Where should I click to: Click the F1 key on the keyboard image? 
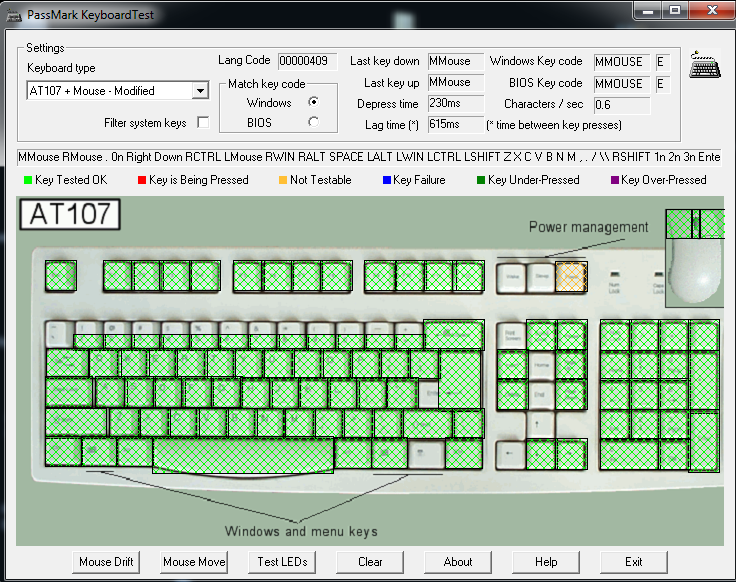(118, 276)
